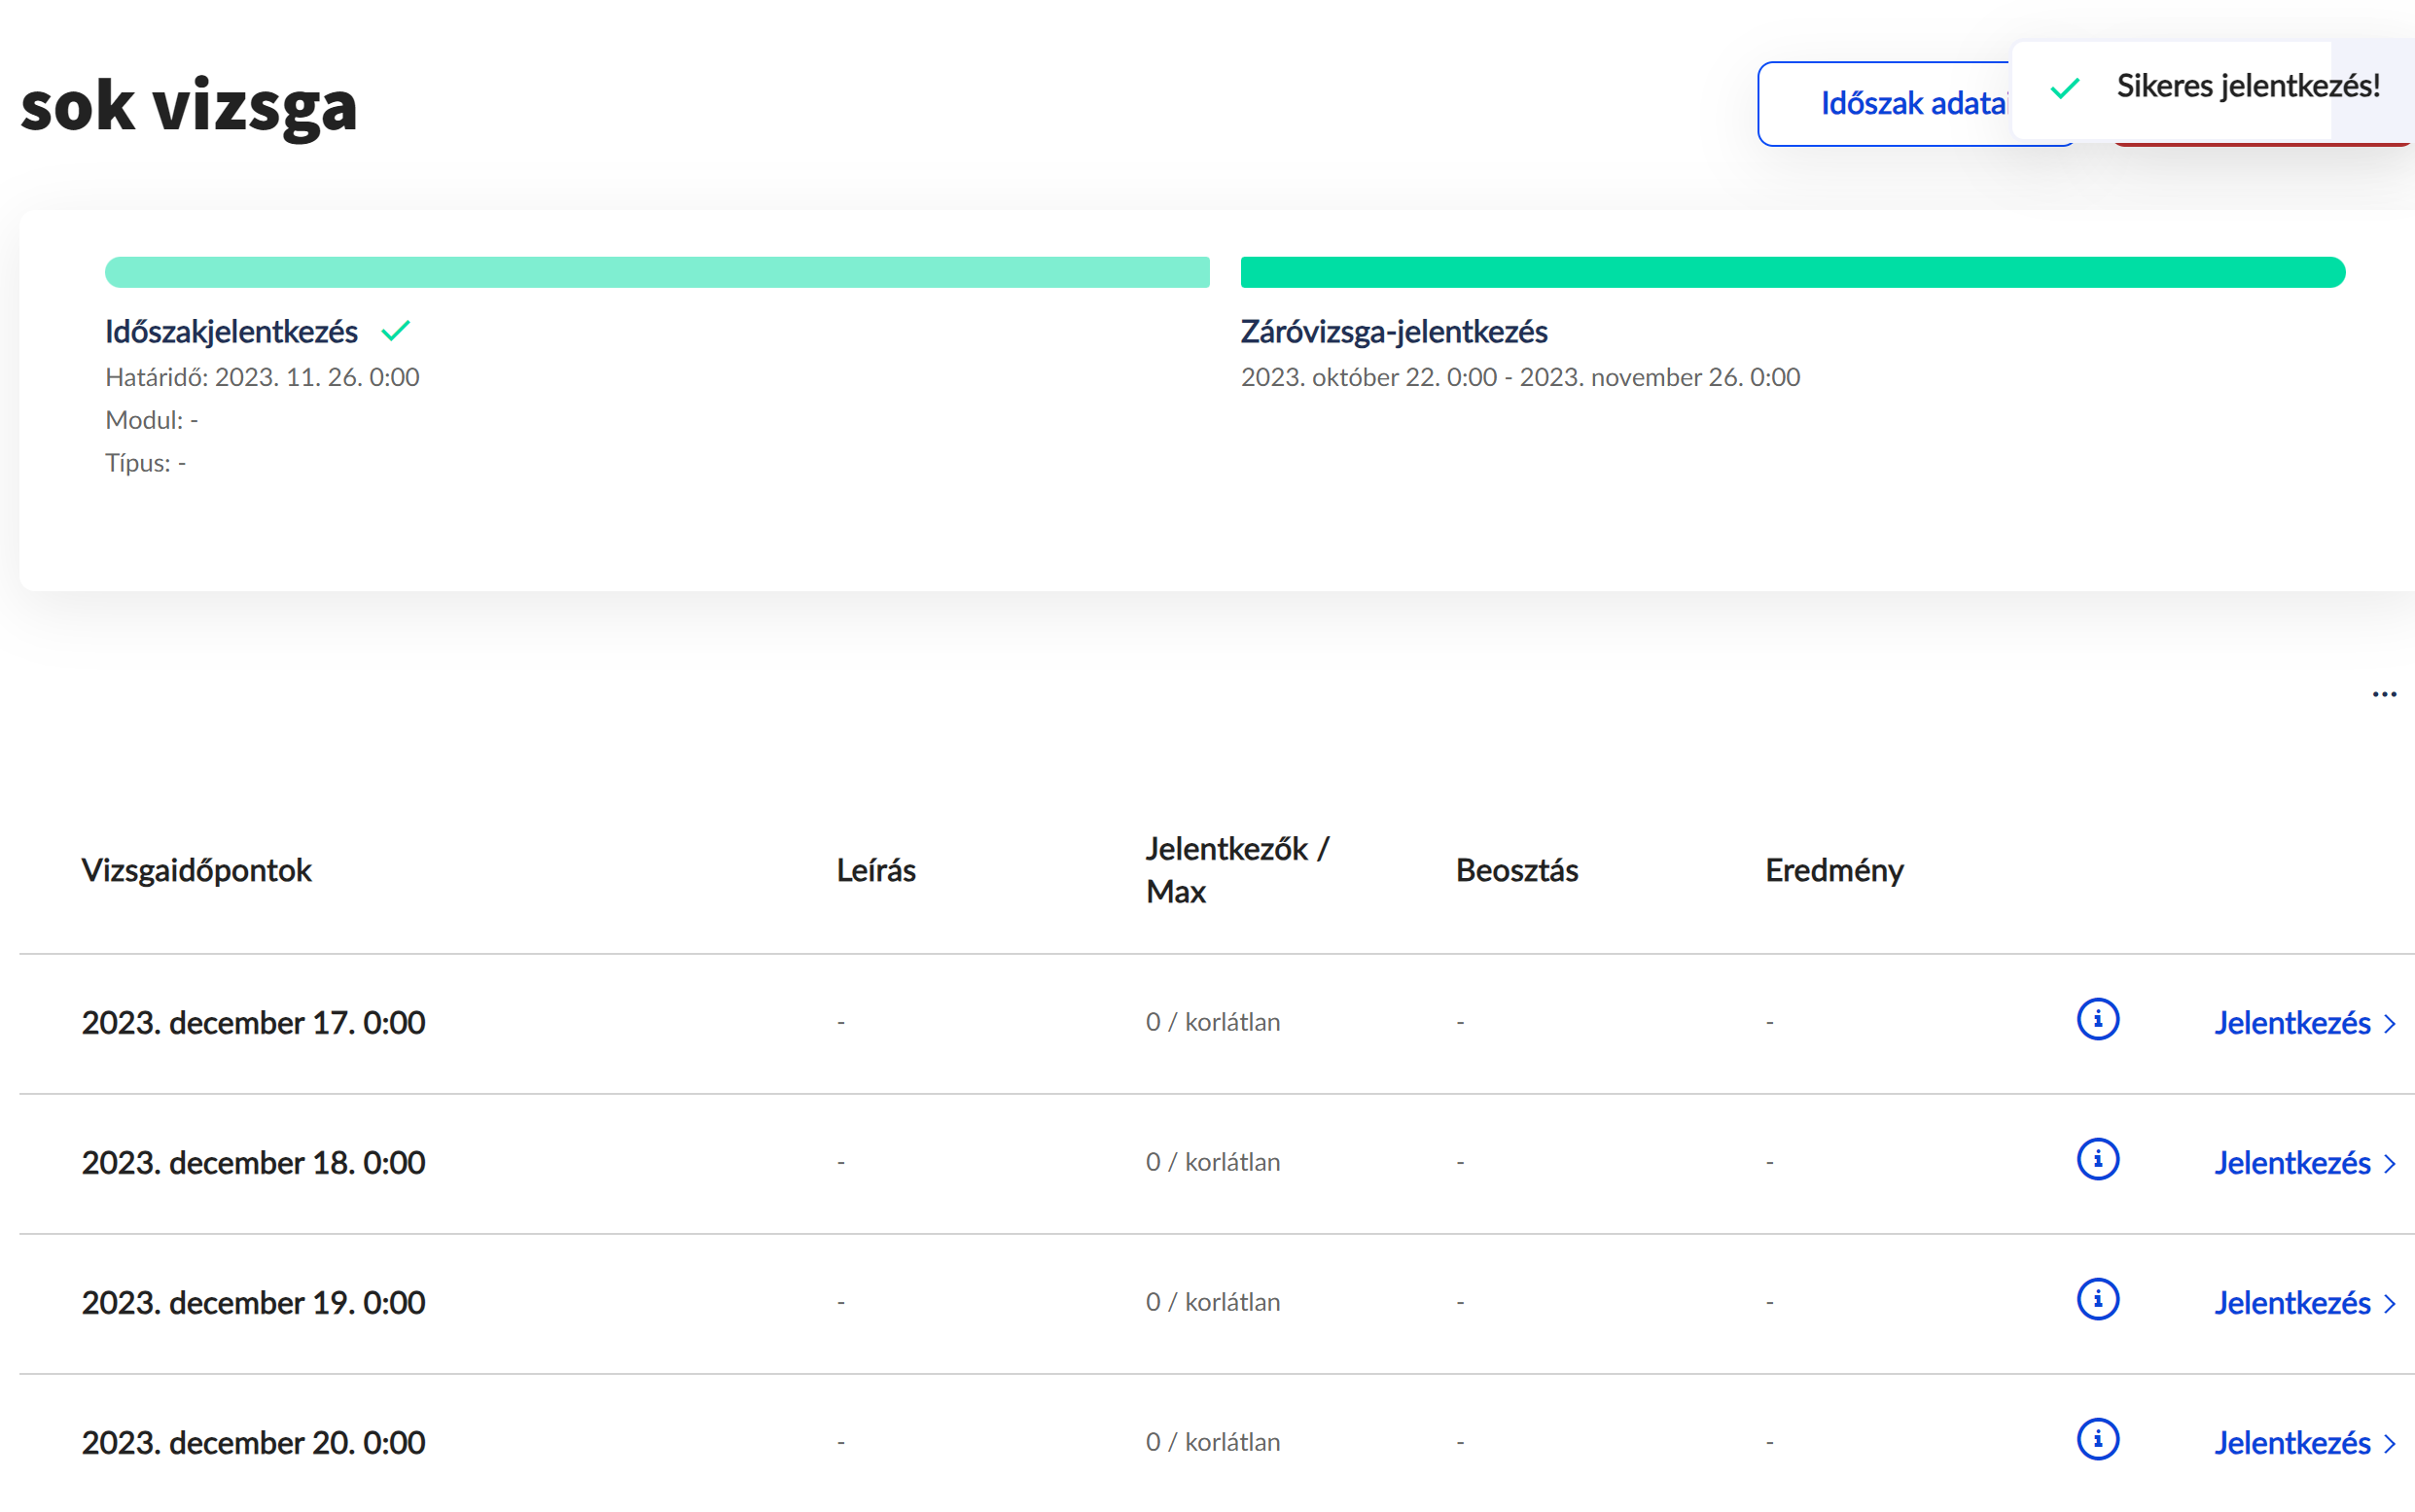Click the bright green Záróvizsga progress bar

pos(1792,272)
